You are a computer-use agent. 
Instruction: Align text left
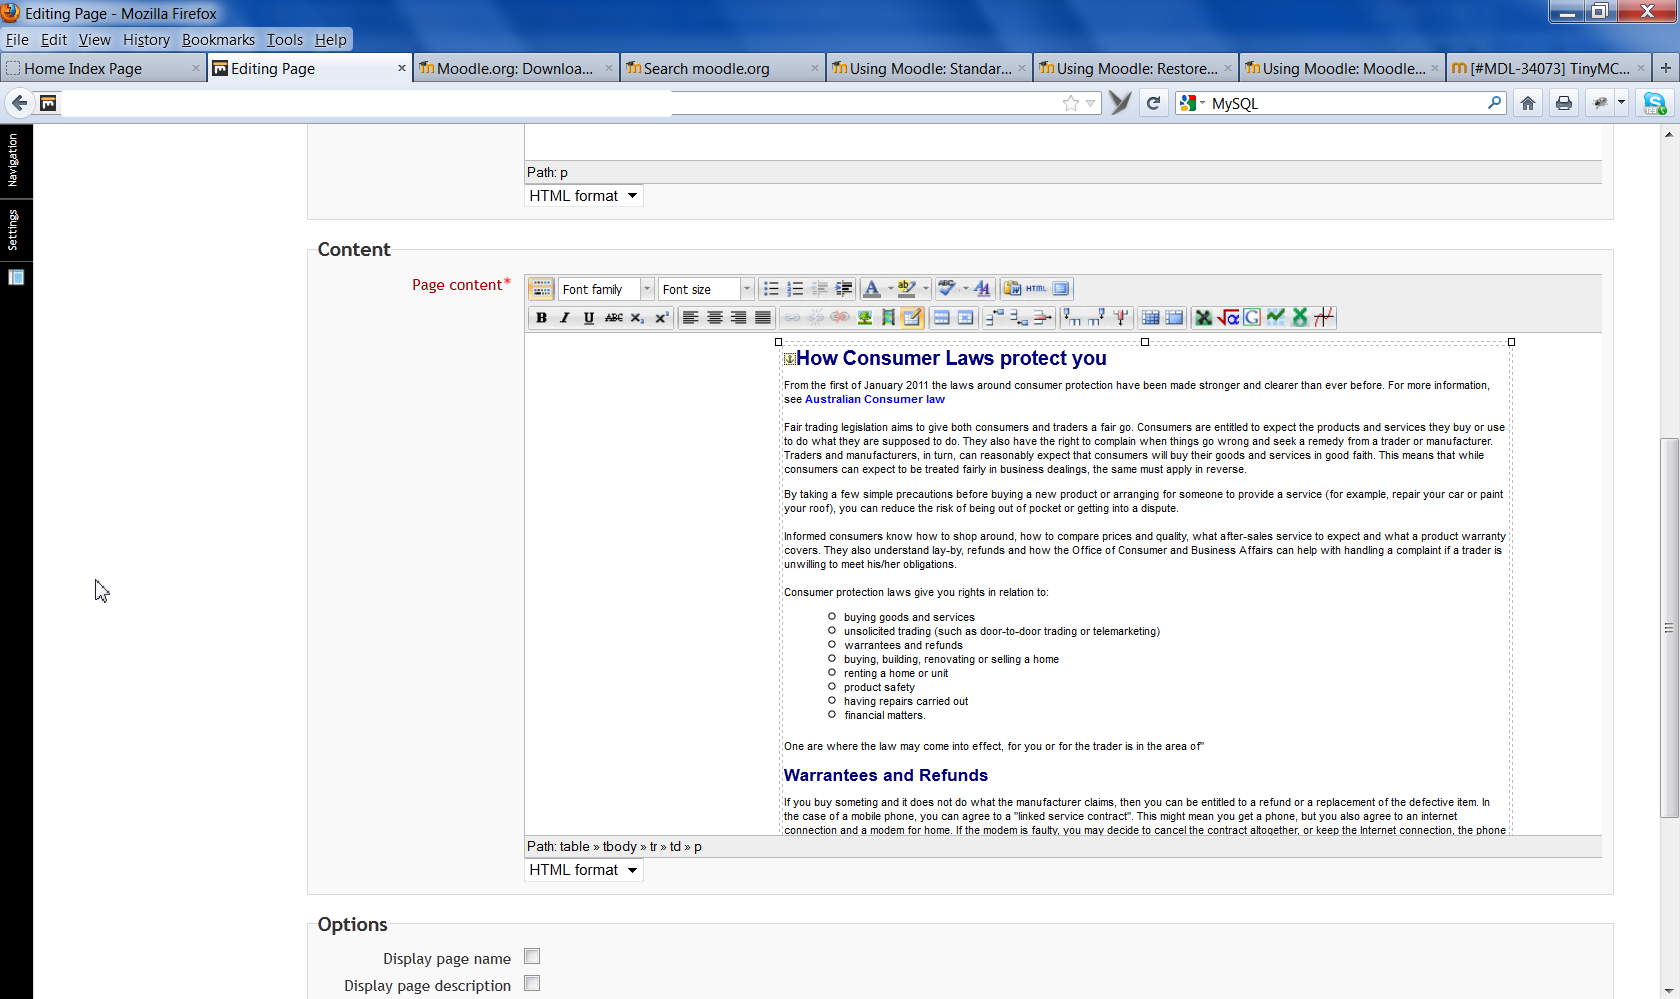point(690,318)
